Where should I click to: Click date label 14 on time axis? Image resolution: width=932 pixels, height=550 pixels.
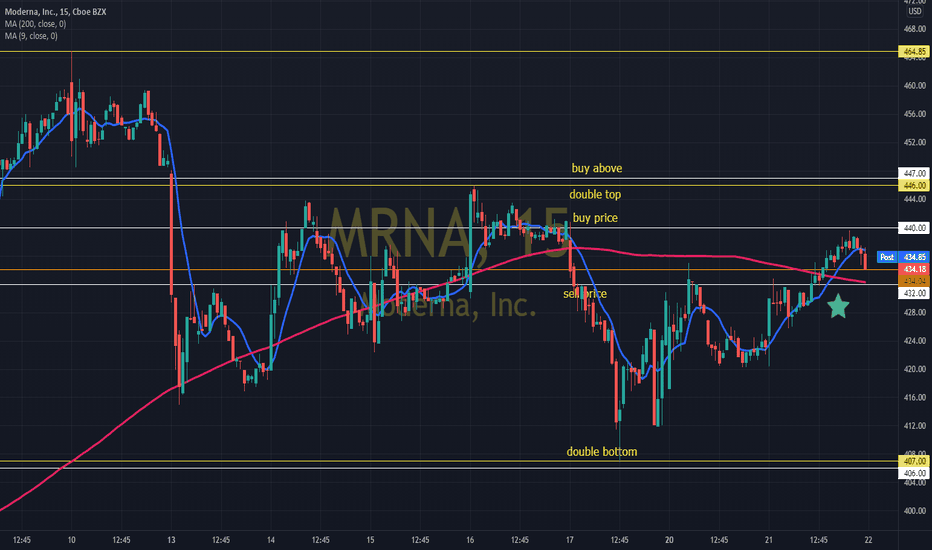point(270,540)
